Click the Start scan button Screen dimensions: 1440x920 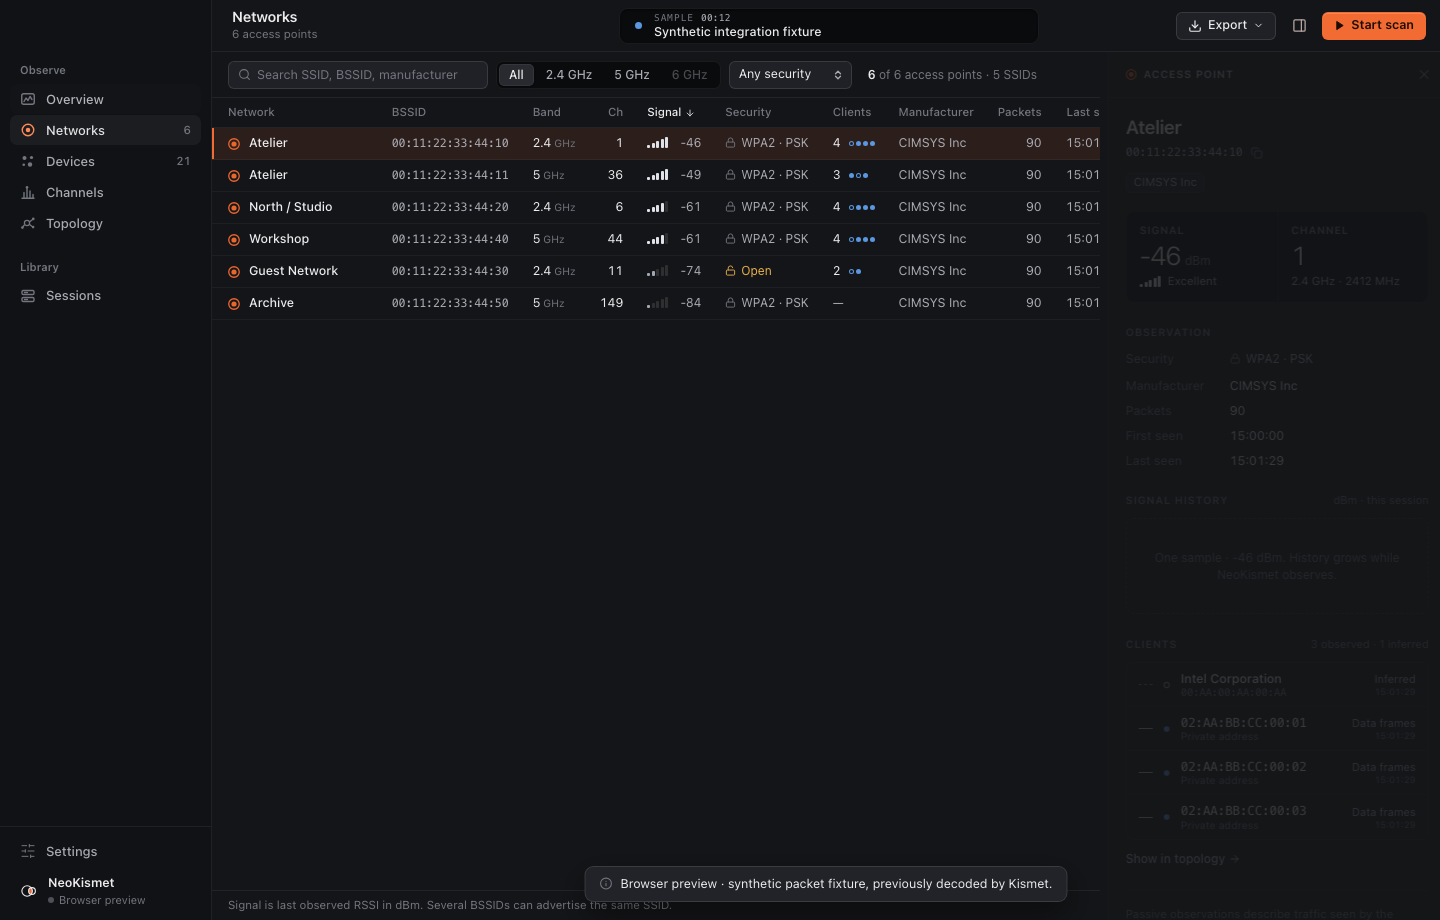(x=1373, y=26)
